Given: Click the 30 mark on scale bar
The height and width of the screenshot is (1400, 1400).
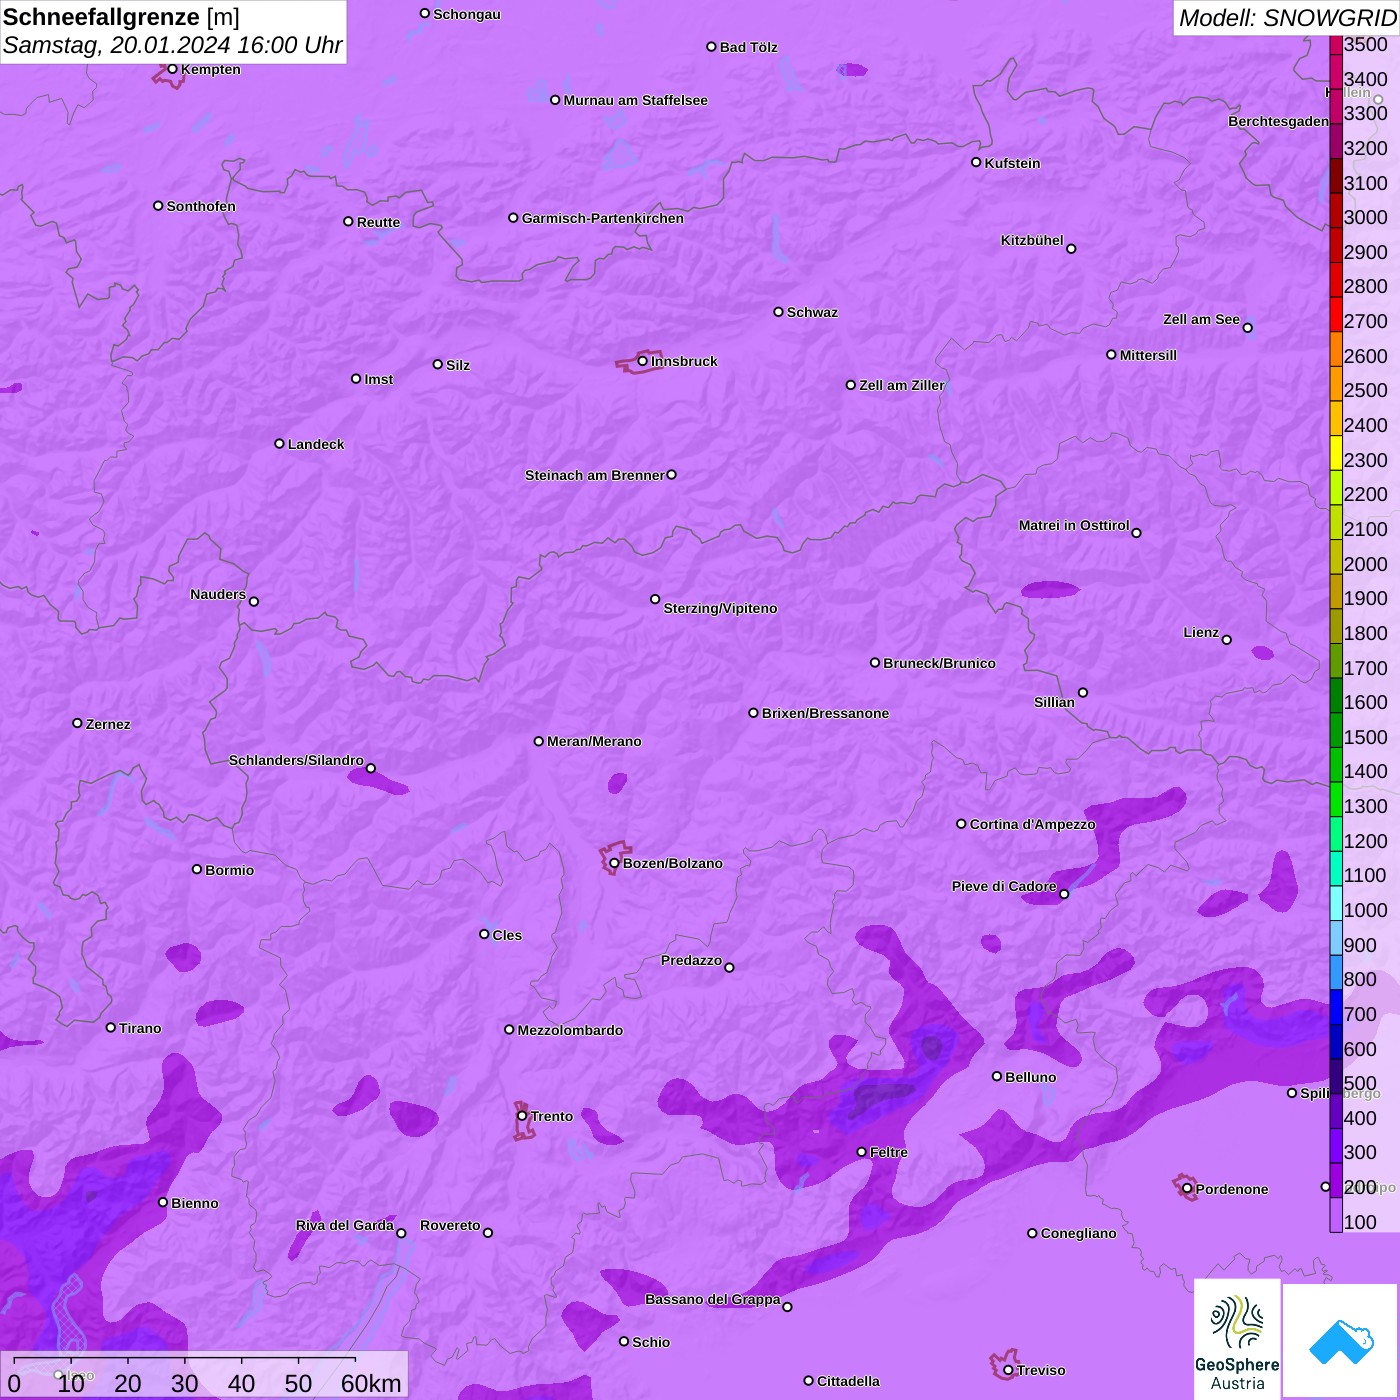Looking at the screenshot, I should (185, 1383).
